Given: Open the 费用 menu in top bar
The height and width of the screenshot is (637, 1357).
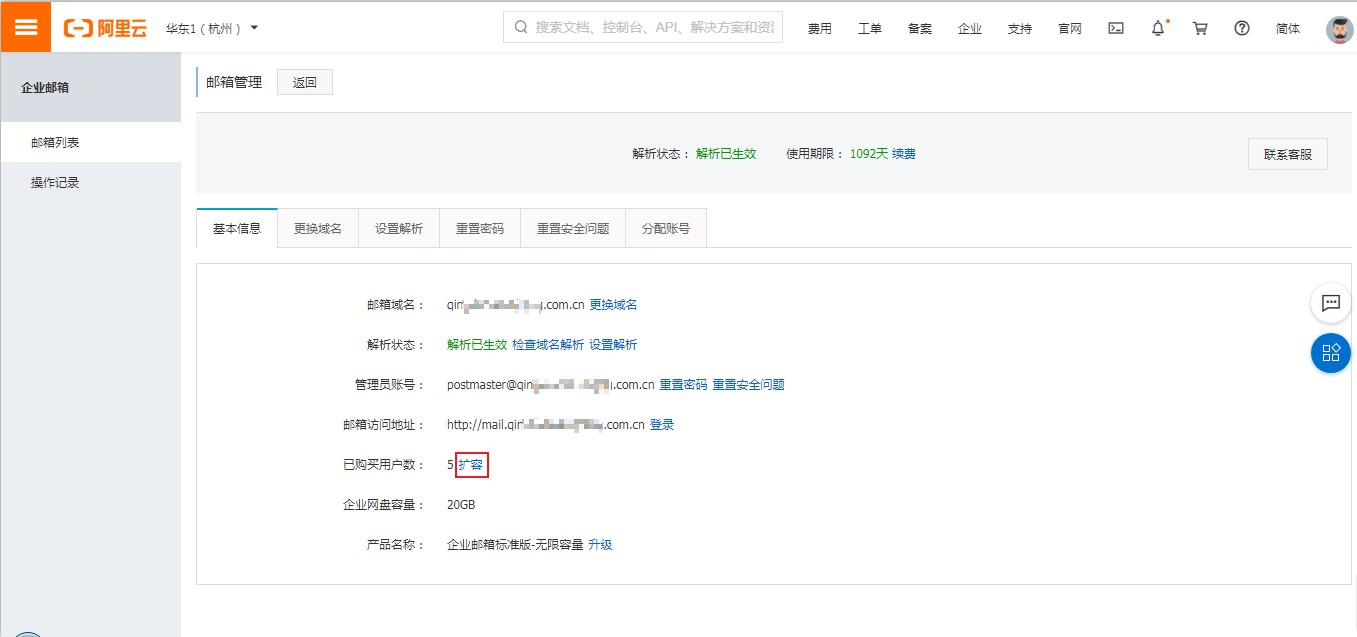Looking at the screenshot, I should click(819, 28).
